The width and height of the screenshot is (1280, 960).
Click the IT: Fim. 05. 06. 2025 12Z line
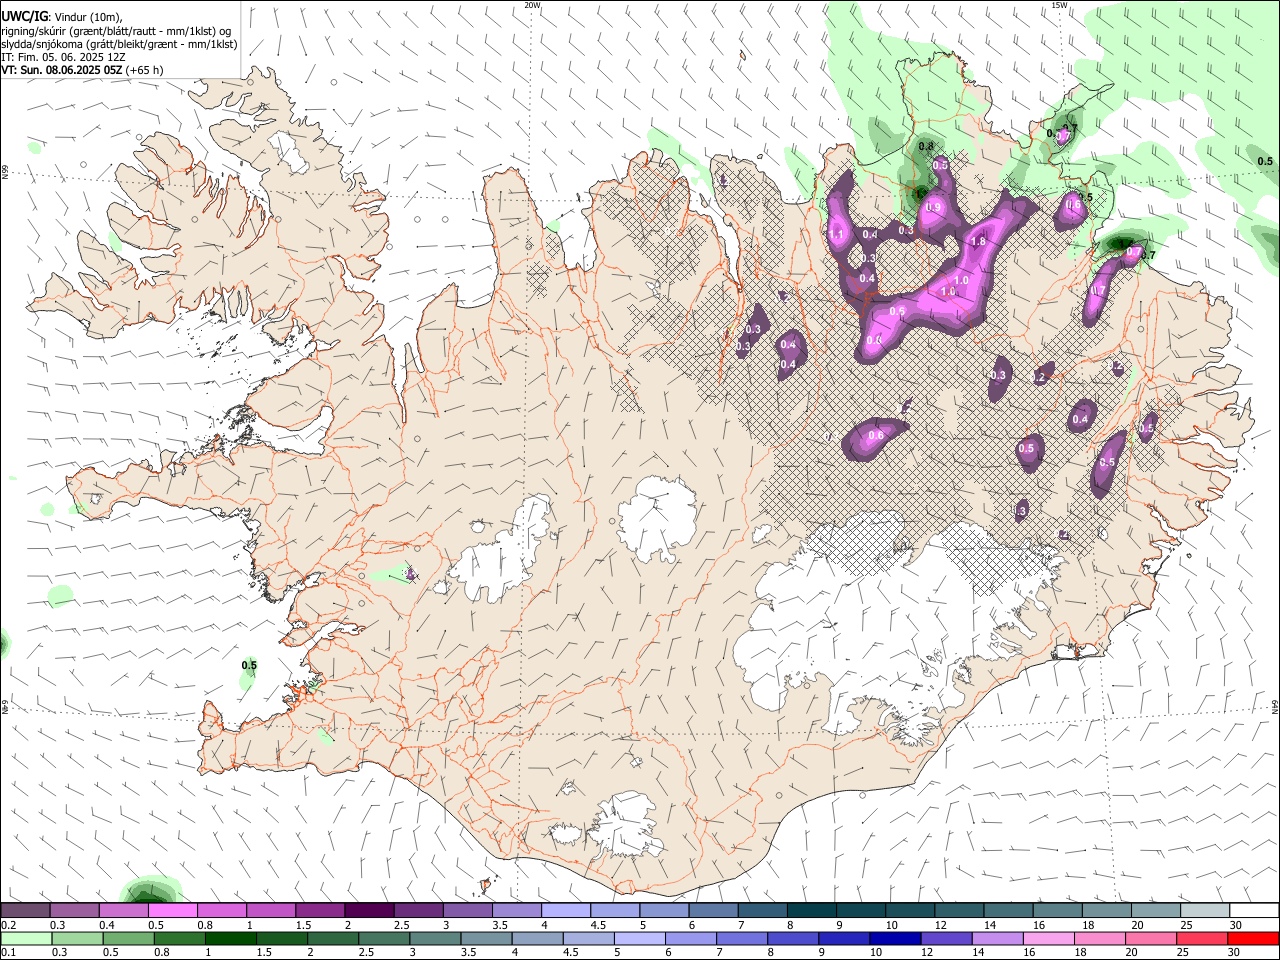tap(63, 57)
